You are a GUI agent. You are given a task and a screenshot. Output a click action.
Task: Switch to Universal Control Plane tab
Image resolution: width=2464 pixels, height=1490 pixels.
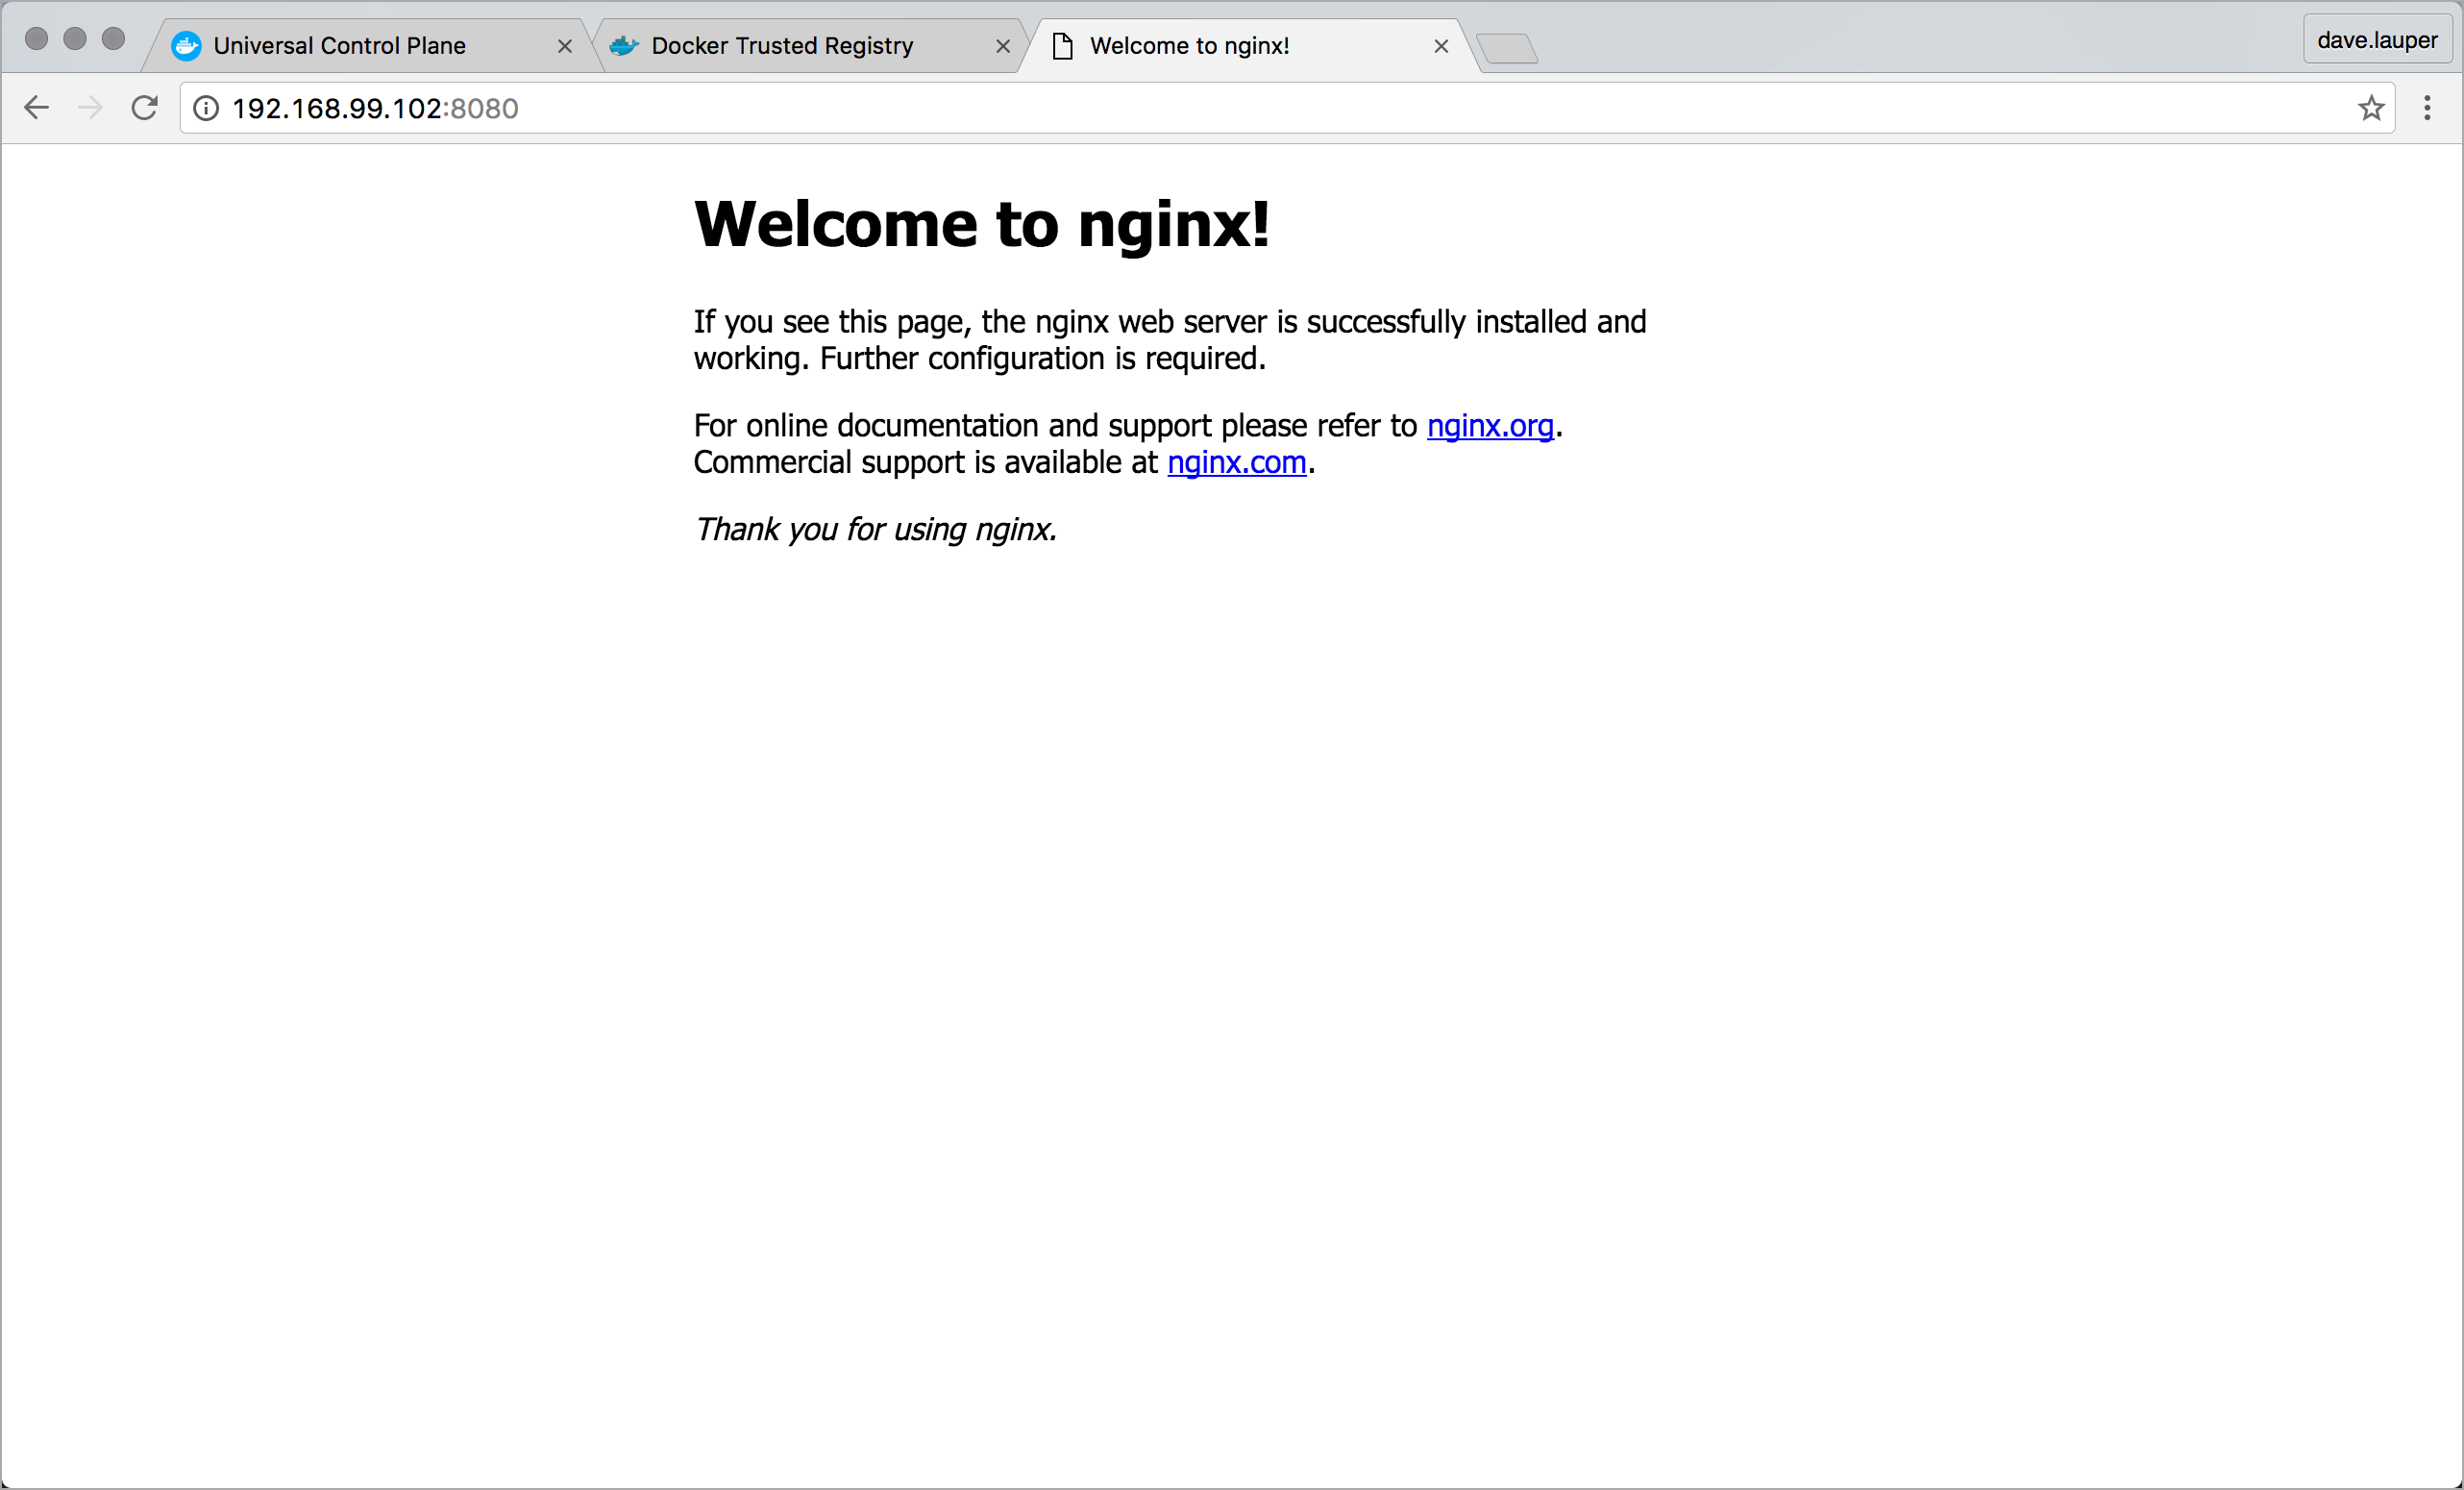(x=340, y=46)
